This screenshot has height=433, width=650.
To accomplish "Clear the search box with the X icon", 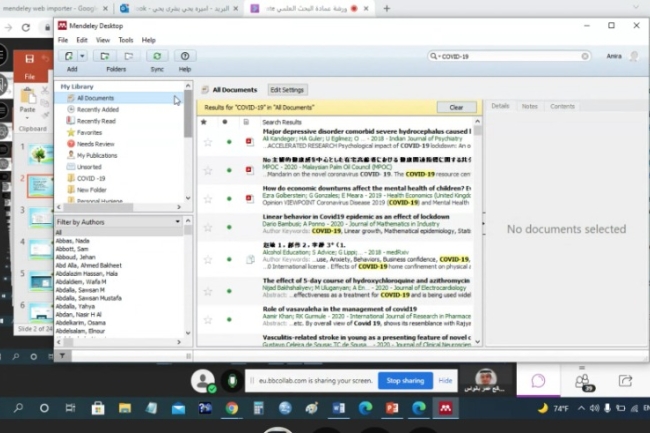I will click(x=585, y=56).
